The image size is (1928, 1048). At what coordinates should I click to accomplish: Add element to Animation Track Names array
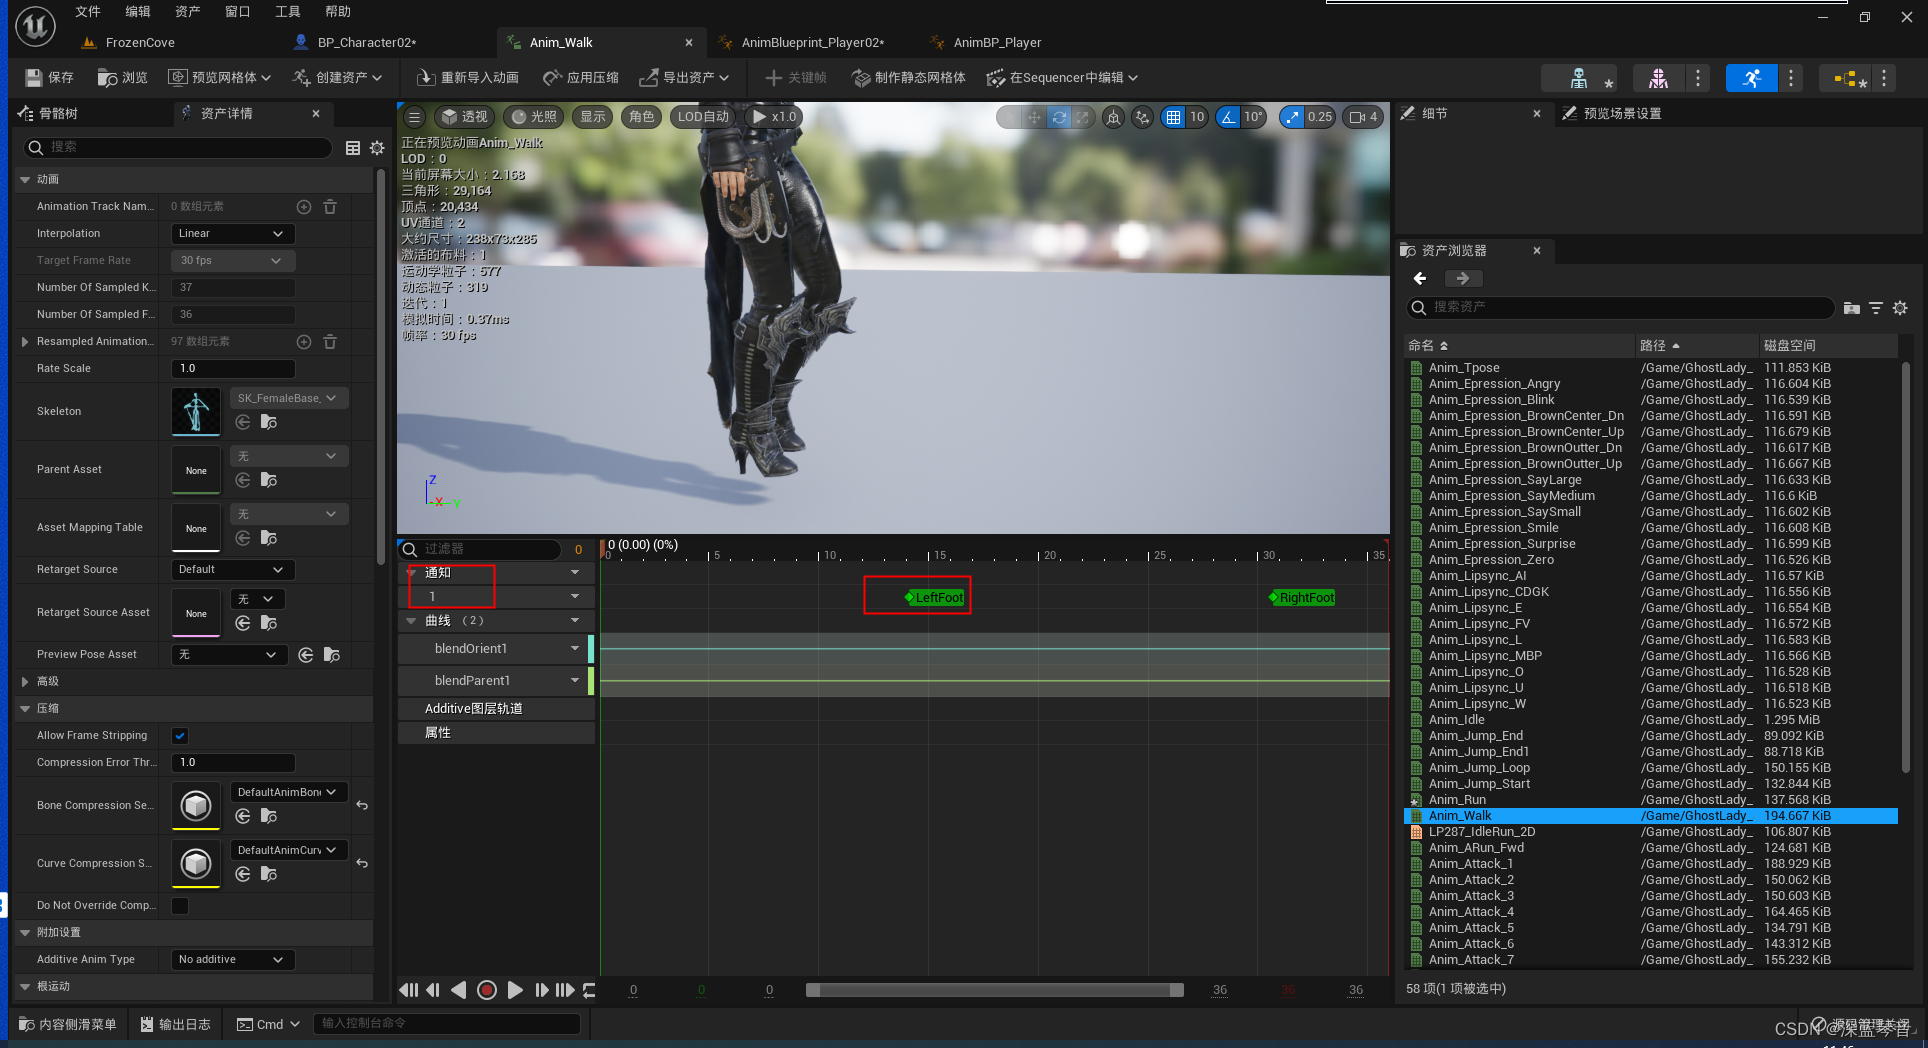[x=304, y=206]
